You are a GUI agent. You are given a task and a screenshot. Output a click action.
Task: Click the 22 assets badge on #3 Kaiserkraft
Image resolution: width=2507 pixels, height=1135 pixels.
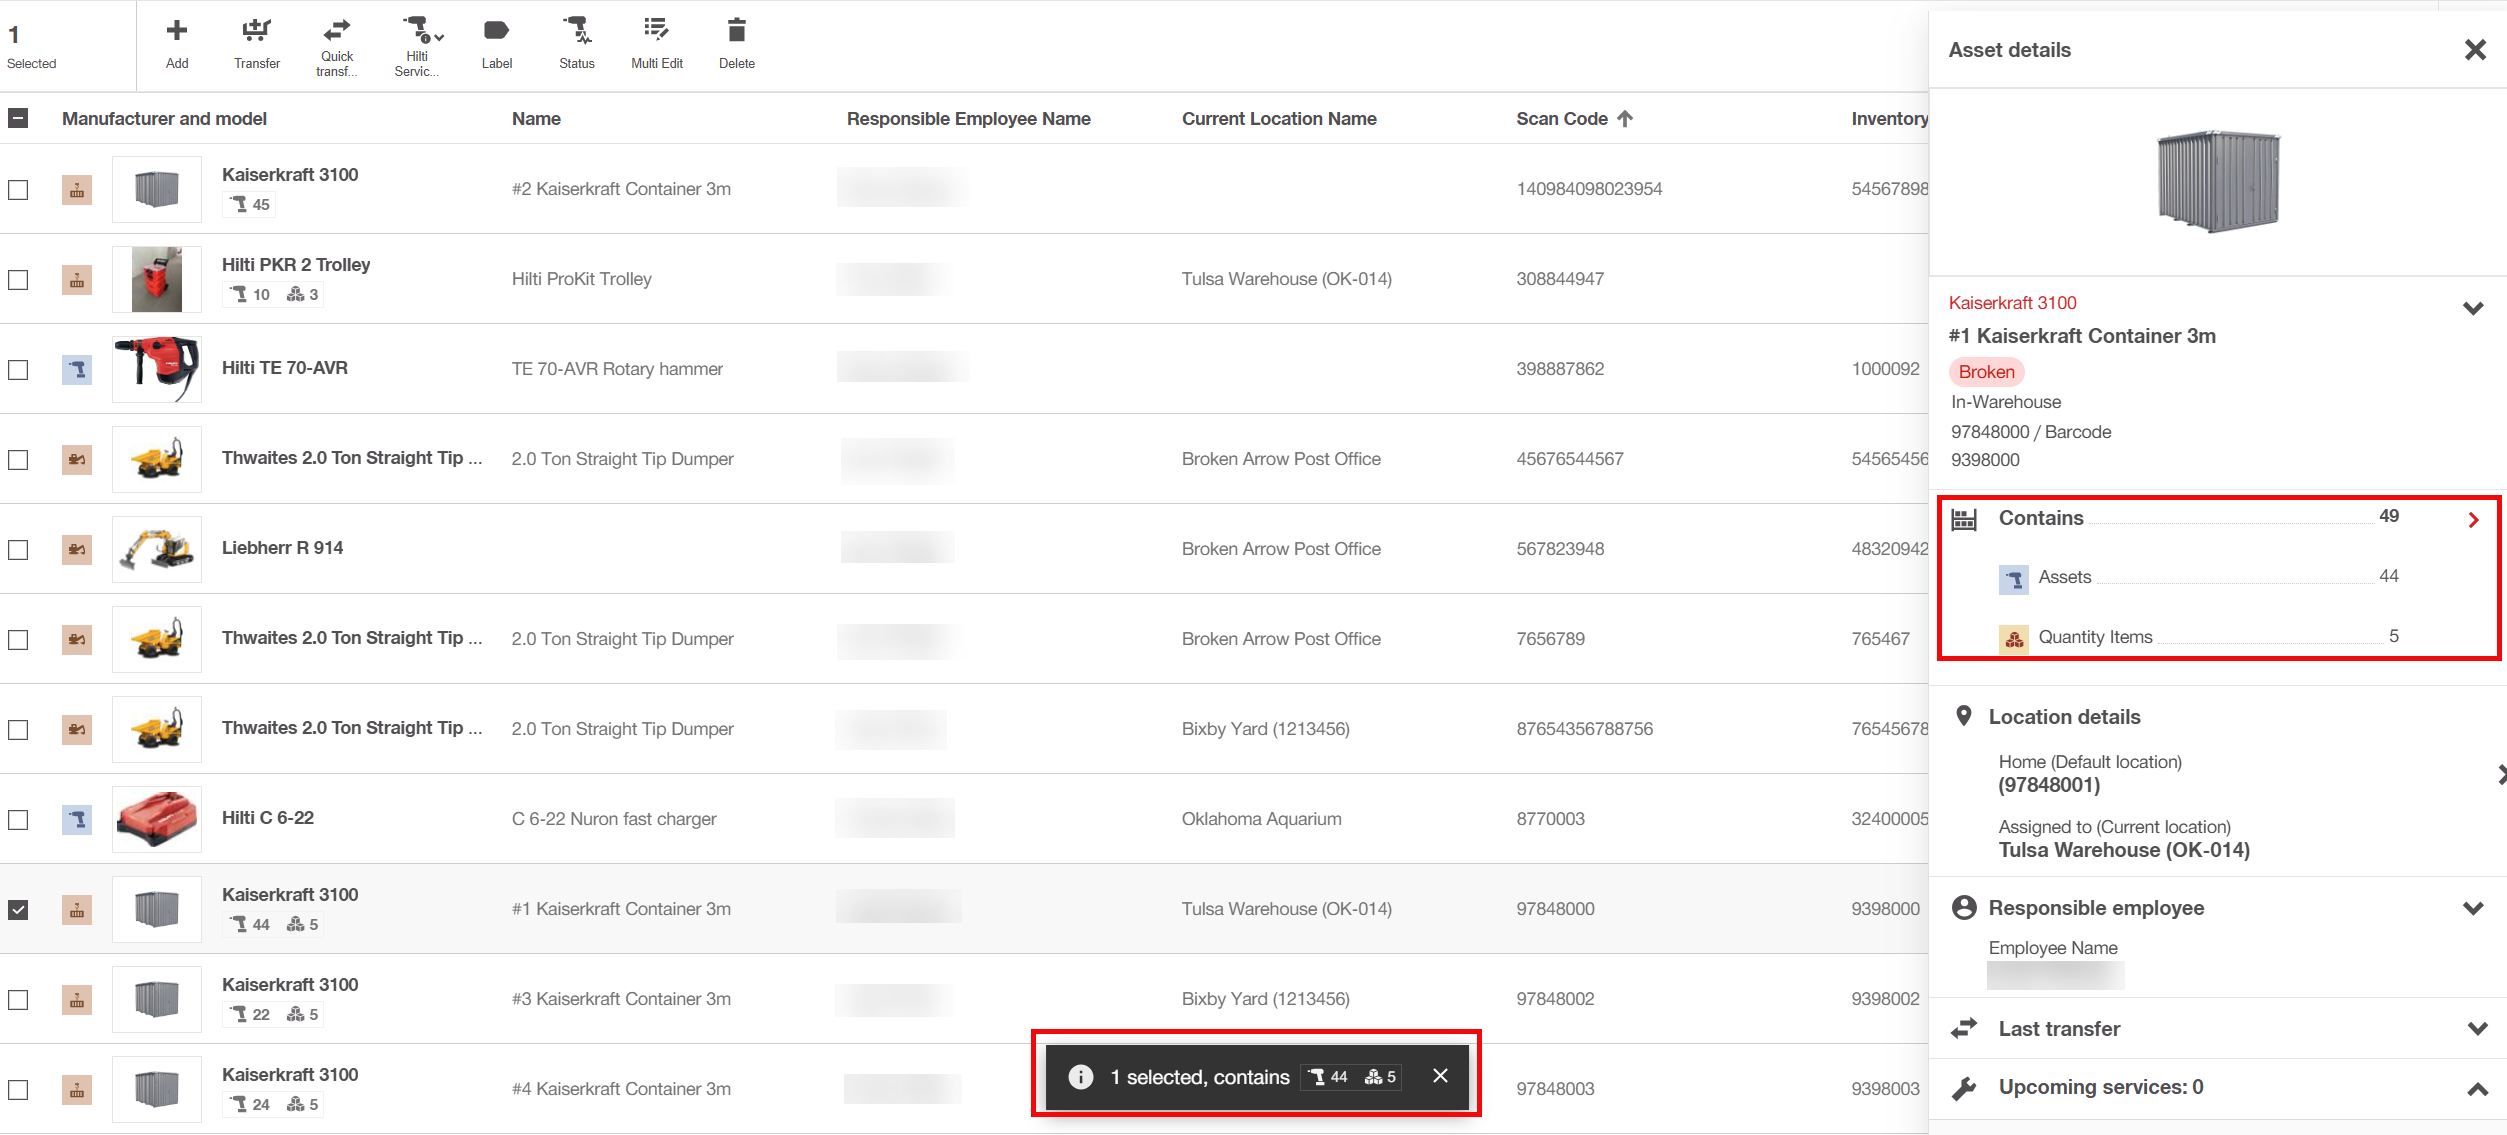[250, 1014]
